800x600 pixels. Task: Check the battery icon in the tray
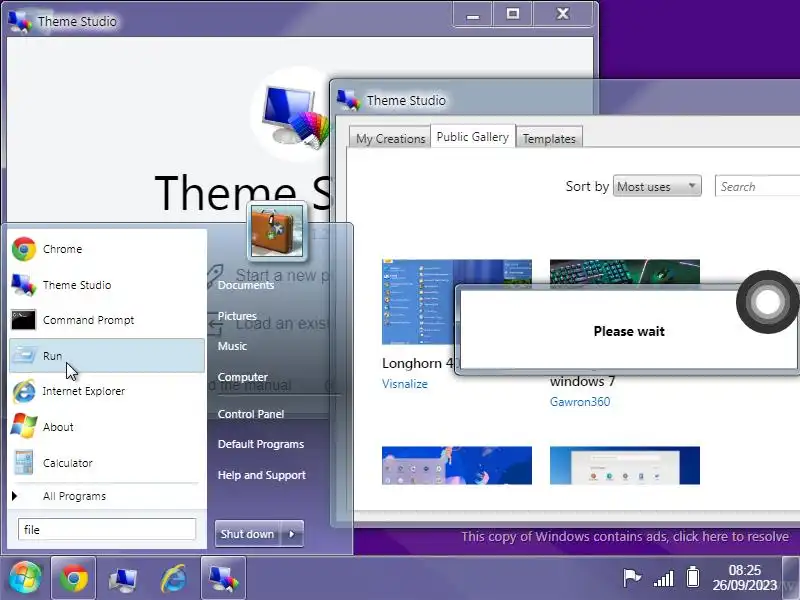(692, 577)
